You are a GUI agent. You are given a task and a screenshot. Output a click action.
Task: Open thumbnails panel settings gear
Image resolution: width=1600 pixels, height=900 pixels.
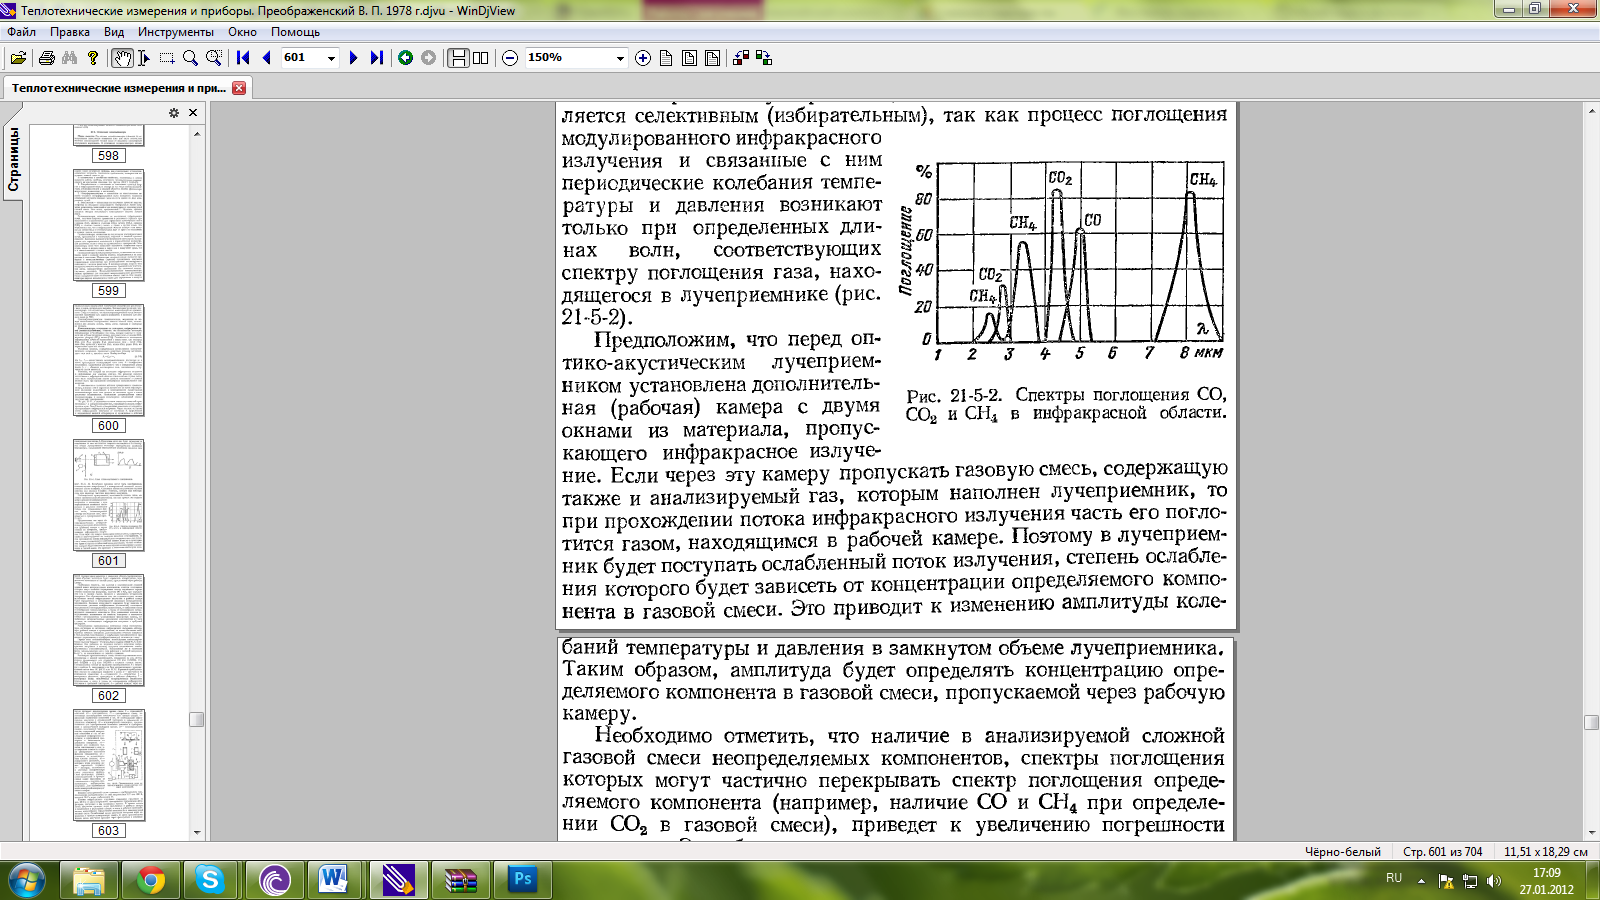[x=174, y=113]
